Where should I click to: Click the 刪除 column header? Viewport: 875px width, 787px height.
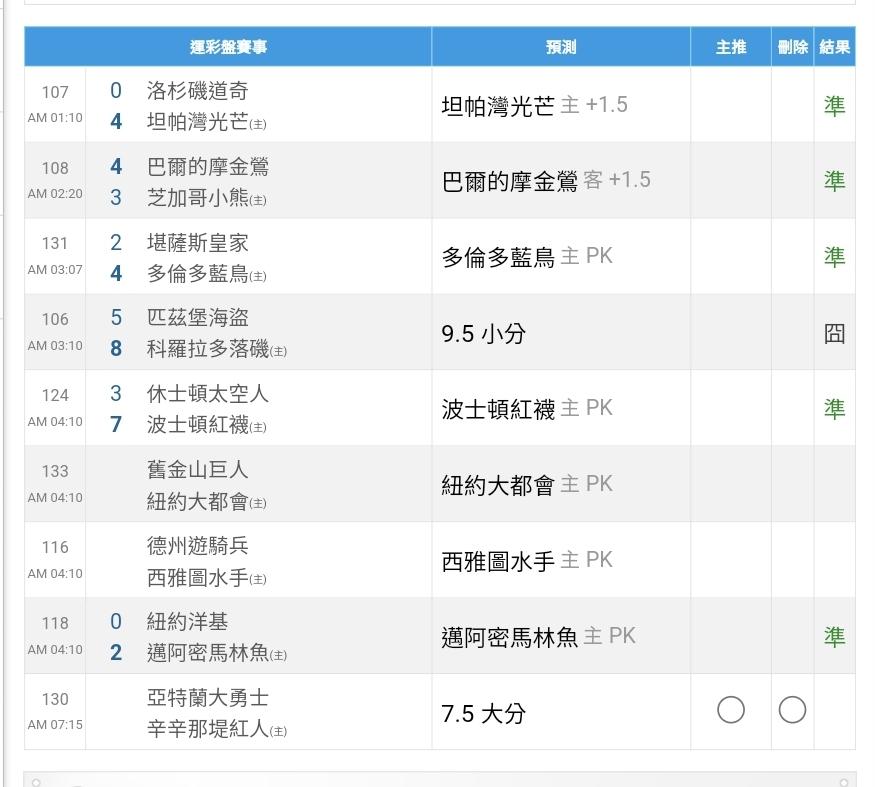click(x=792, y=47)
